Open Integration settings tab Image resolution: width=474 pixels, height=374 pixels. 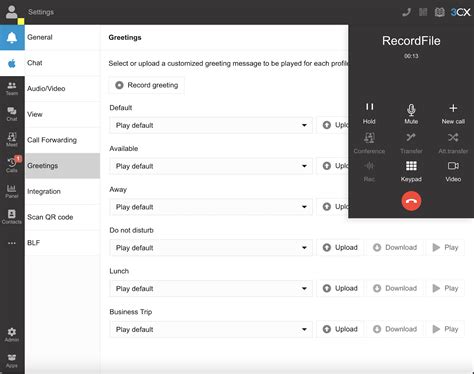(63, 191)
